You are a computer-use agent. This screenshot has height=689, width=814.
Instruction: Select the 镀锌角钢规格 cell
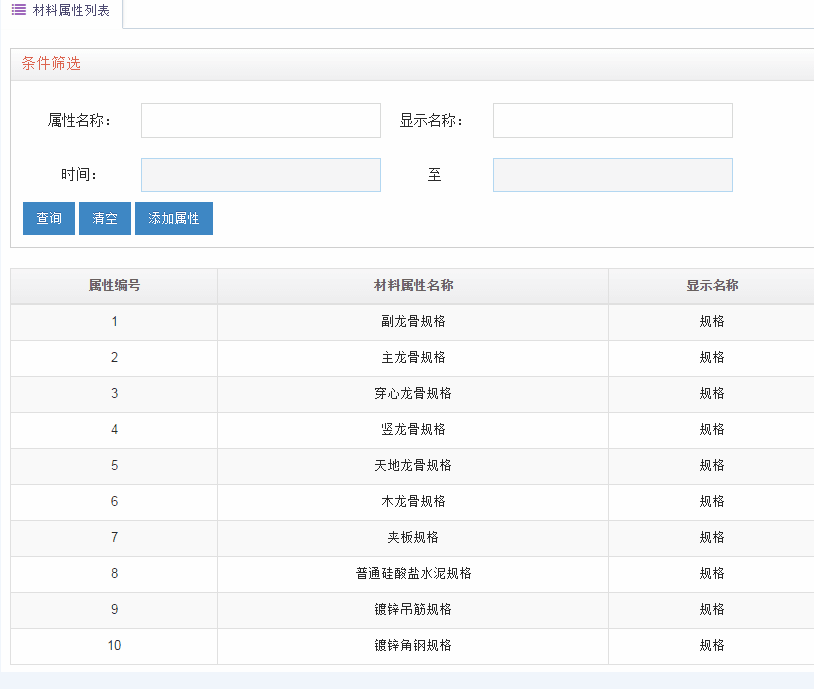[413, 646]
